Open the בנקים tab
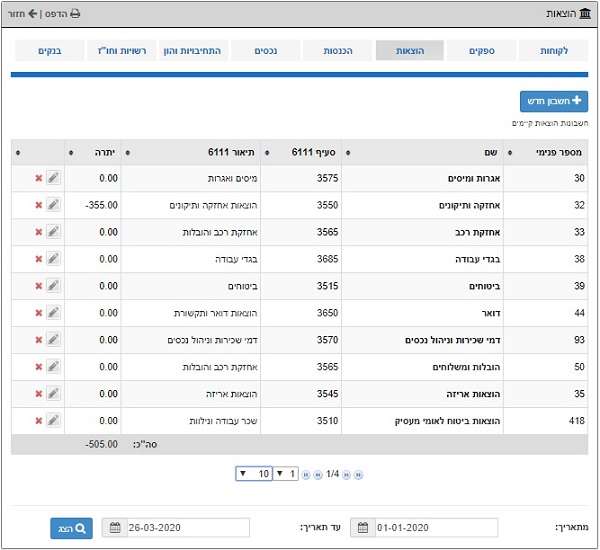 pos(50,51)
